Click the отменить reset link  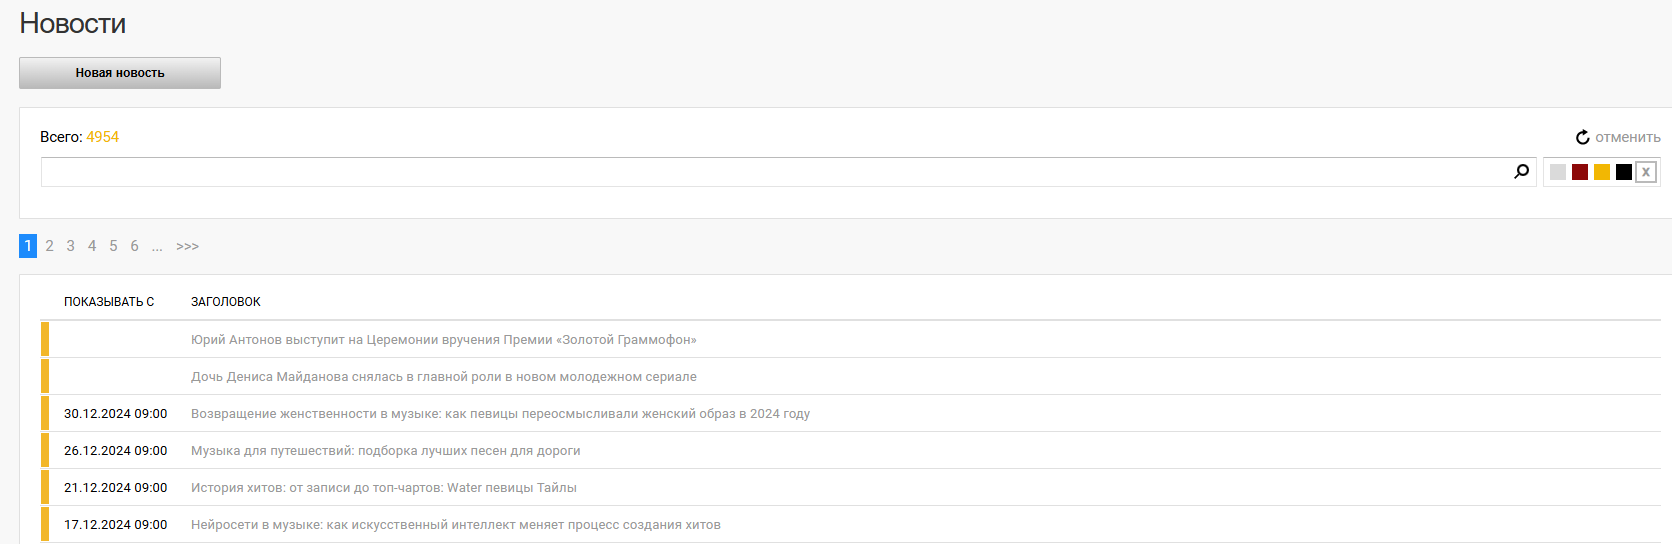[x=1628, y=137]
